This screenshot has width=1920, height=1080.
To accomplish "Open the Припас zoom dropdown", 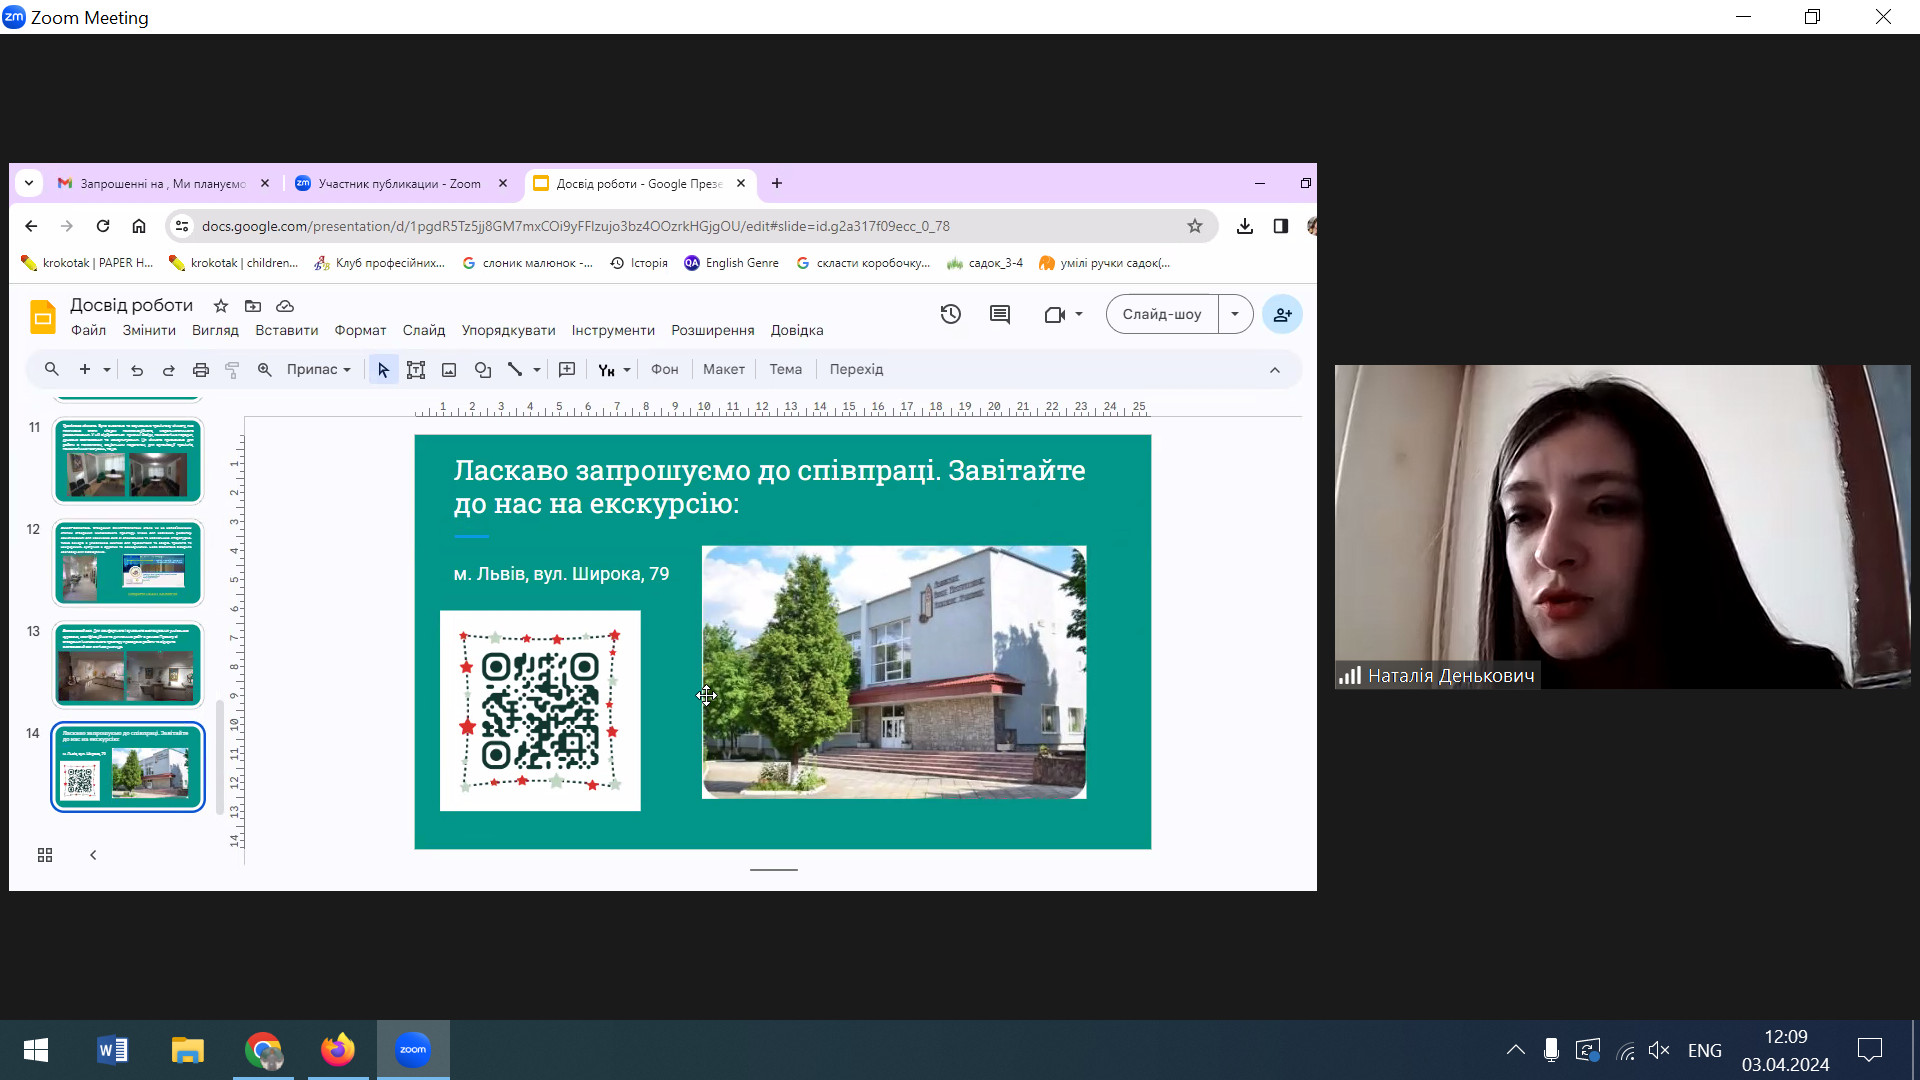I will [318, 370].
